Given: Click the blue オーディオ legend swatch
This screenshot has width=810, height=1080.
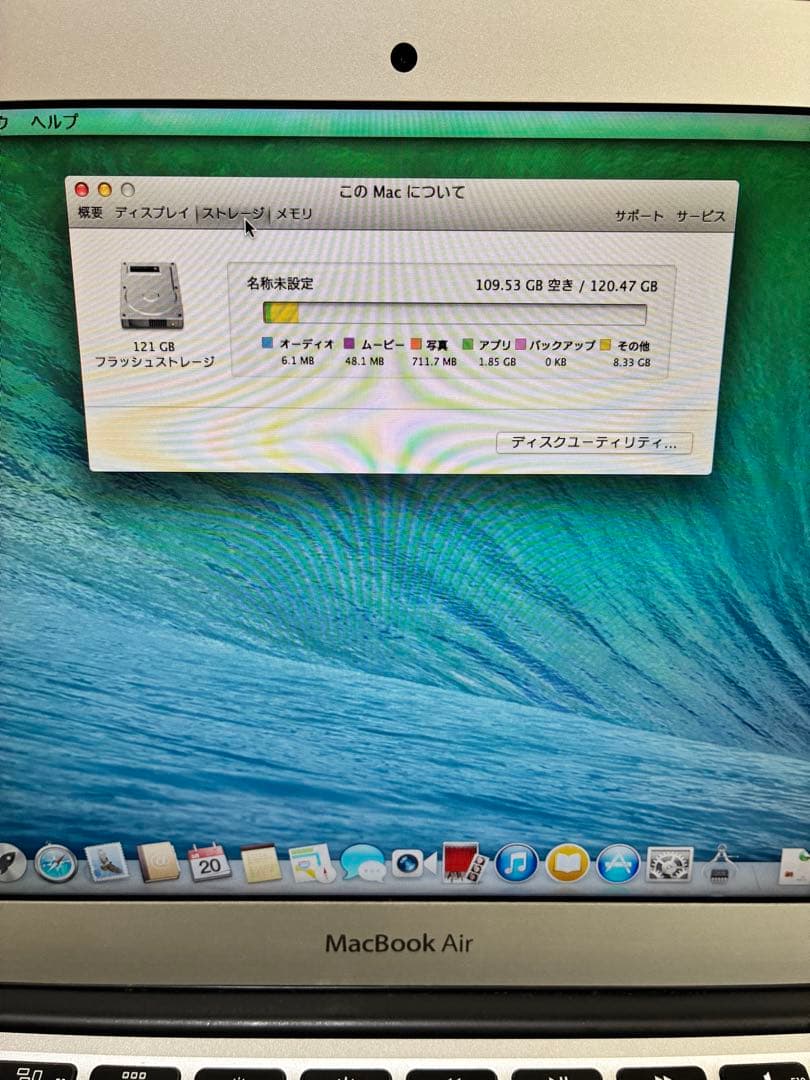Looking at the screenshot, I should click(x=266, y=342).
